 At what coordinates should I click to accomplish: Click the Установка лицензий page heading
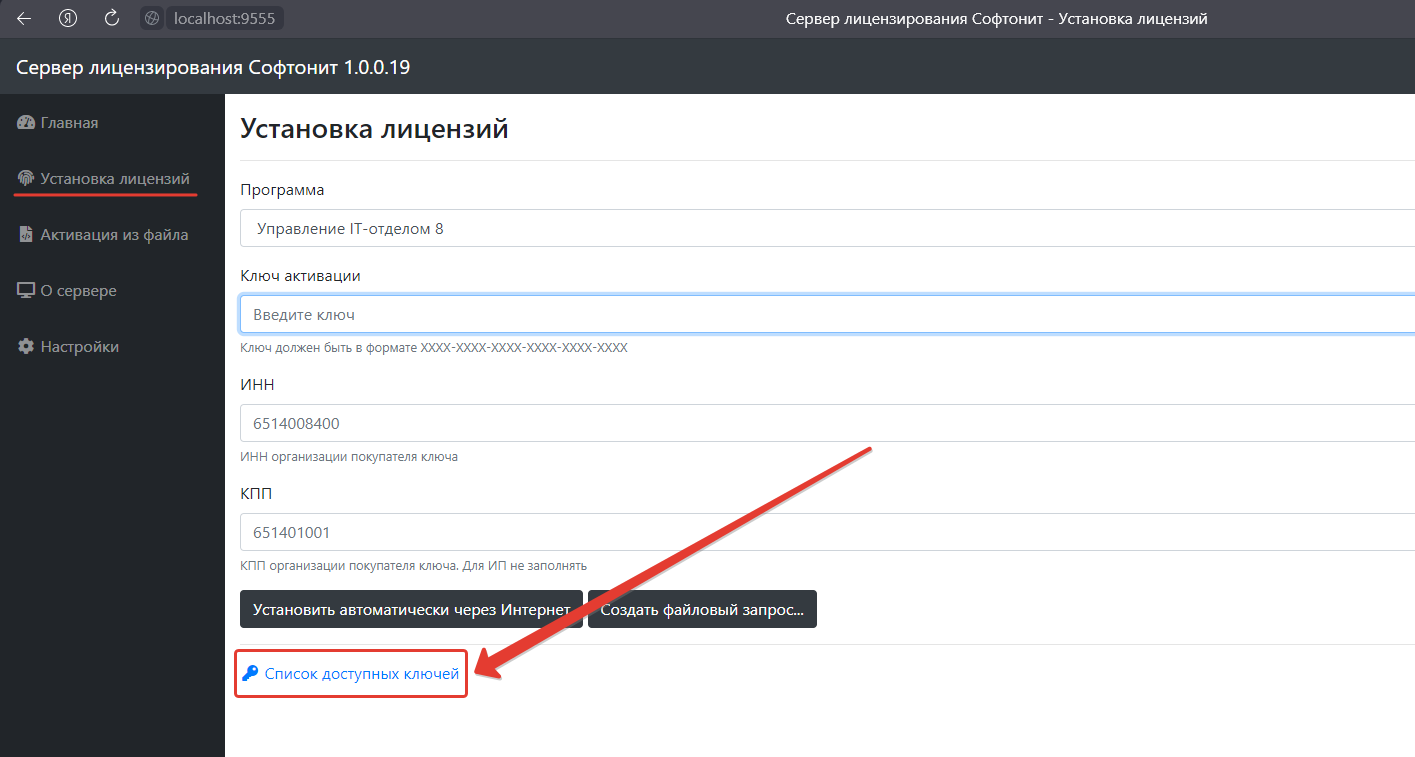click(x=374, y=128)
